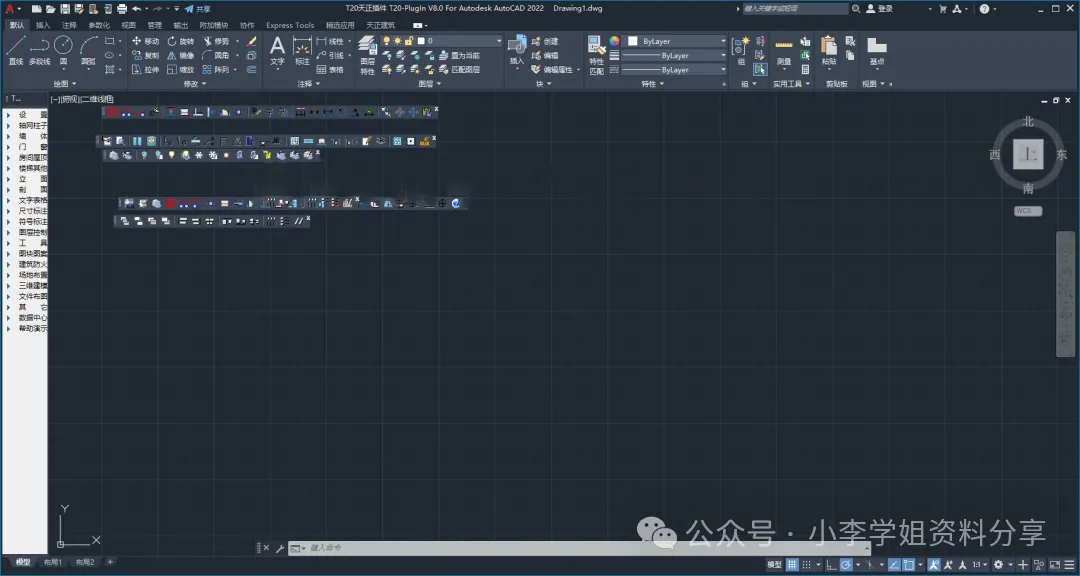
Task: Toggle ortho mode in status bar
Action: [x=831, y=565]
